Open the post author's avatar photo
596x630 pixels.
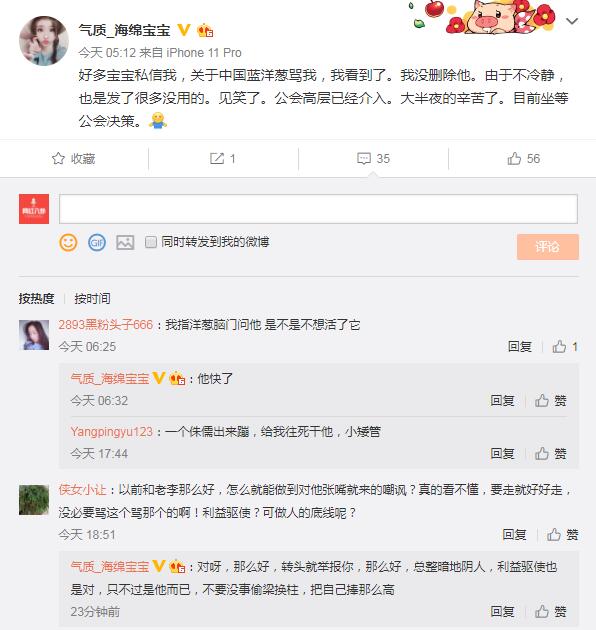point(44,41)
